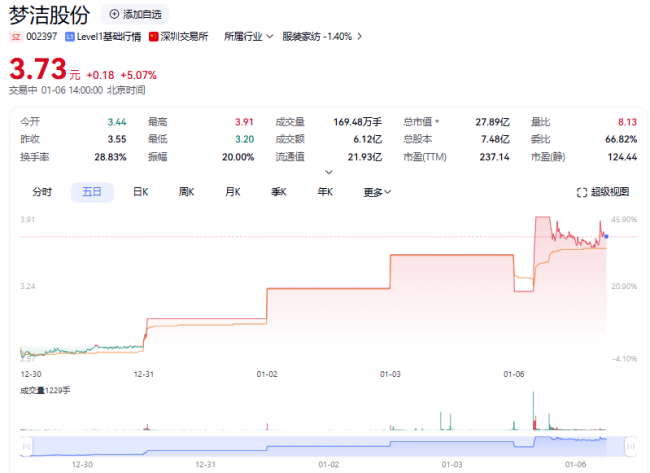Viewport: 650px width, 473px height.
Task: Click the 最高 value 3.91
Action: tap(244, 122)
